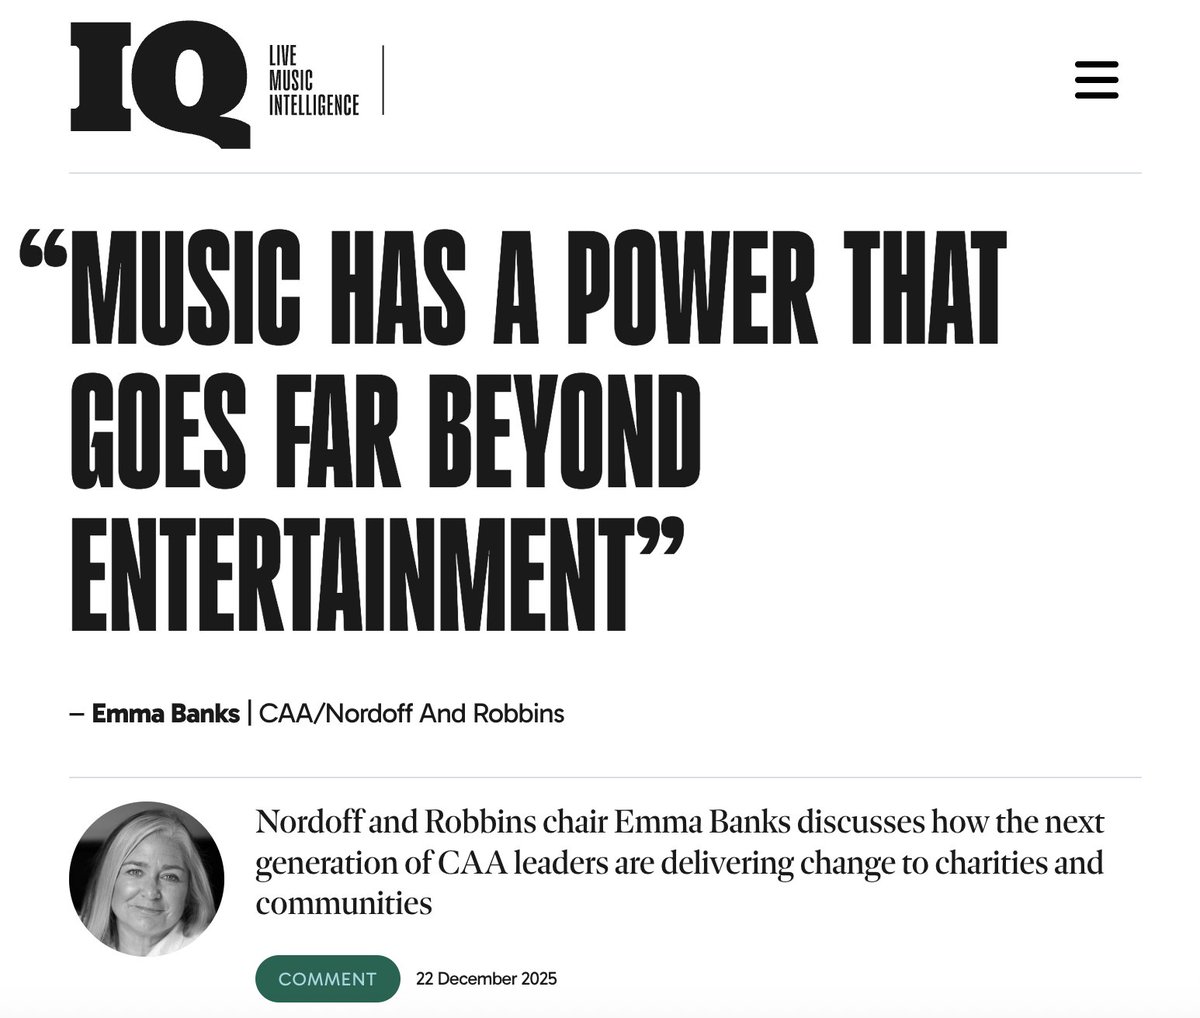Screen dimensions: 1200x1018
Task: Click the CAA/Nordoff And Robbins text
Action: tap(411, 714)
